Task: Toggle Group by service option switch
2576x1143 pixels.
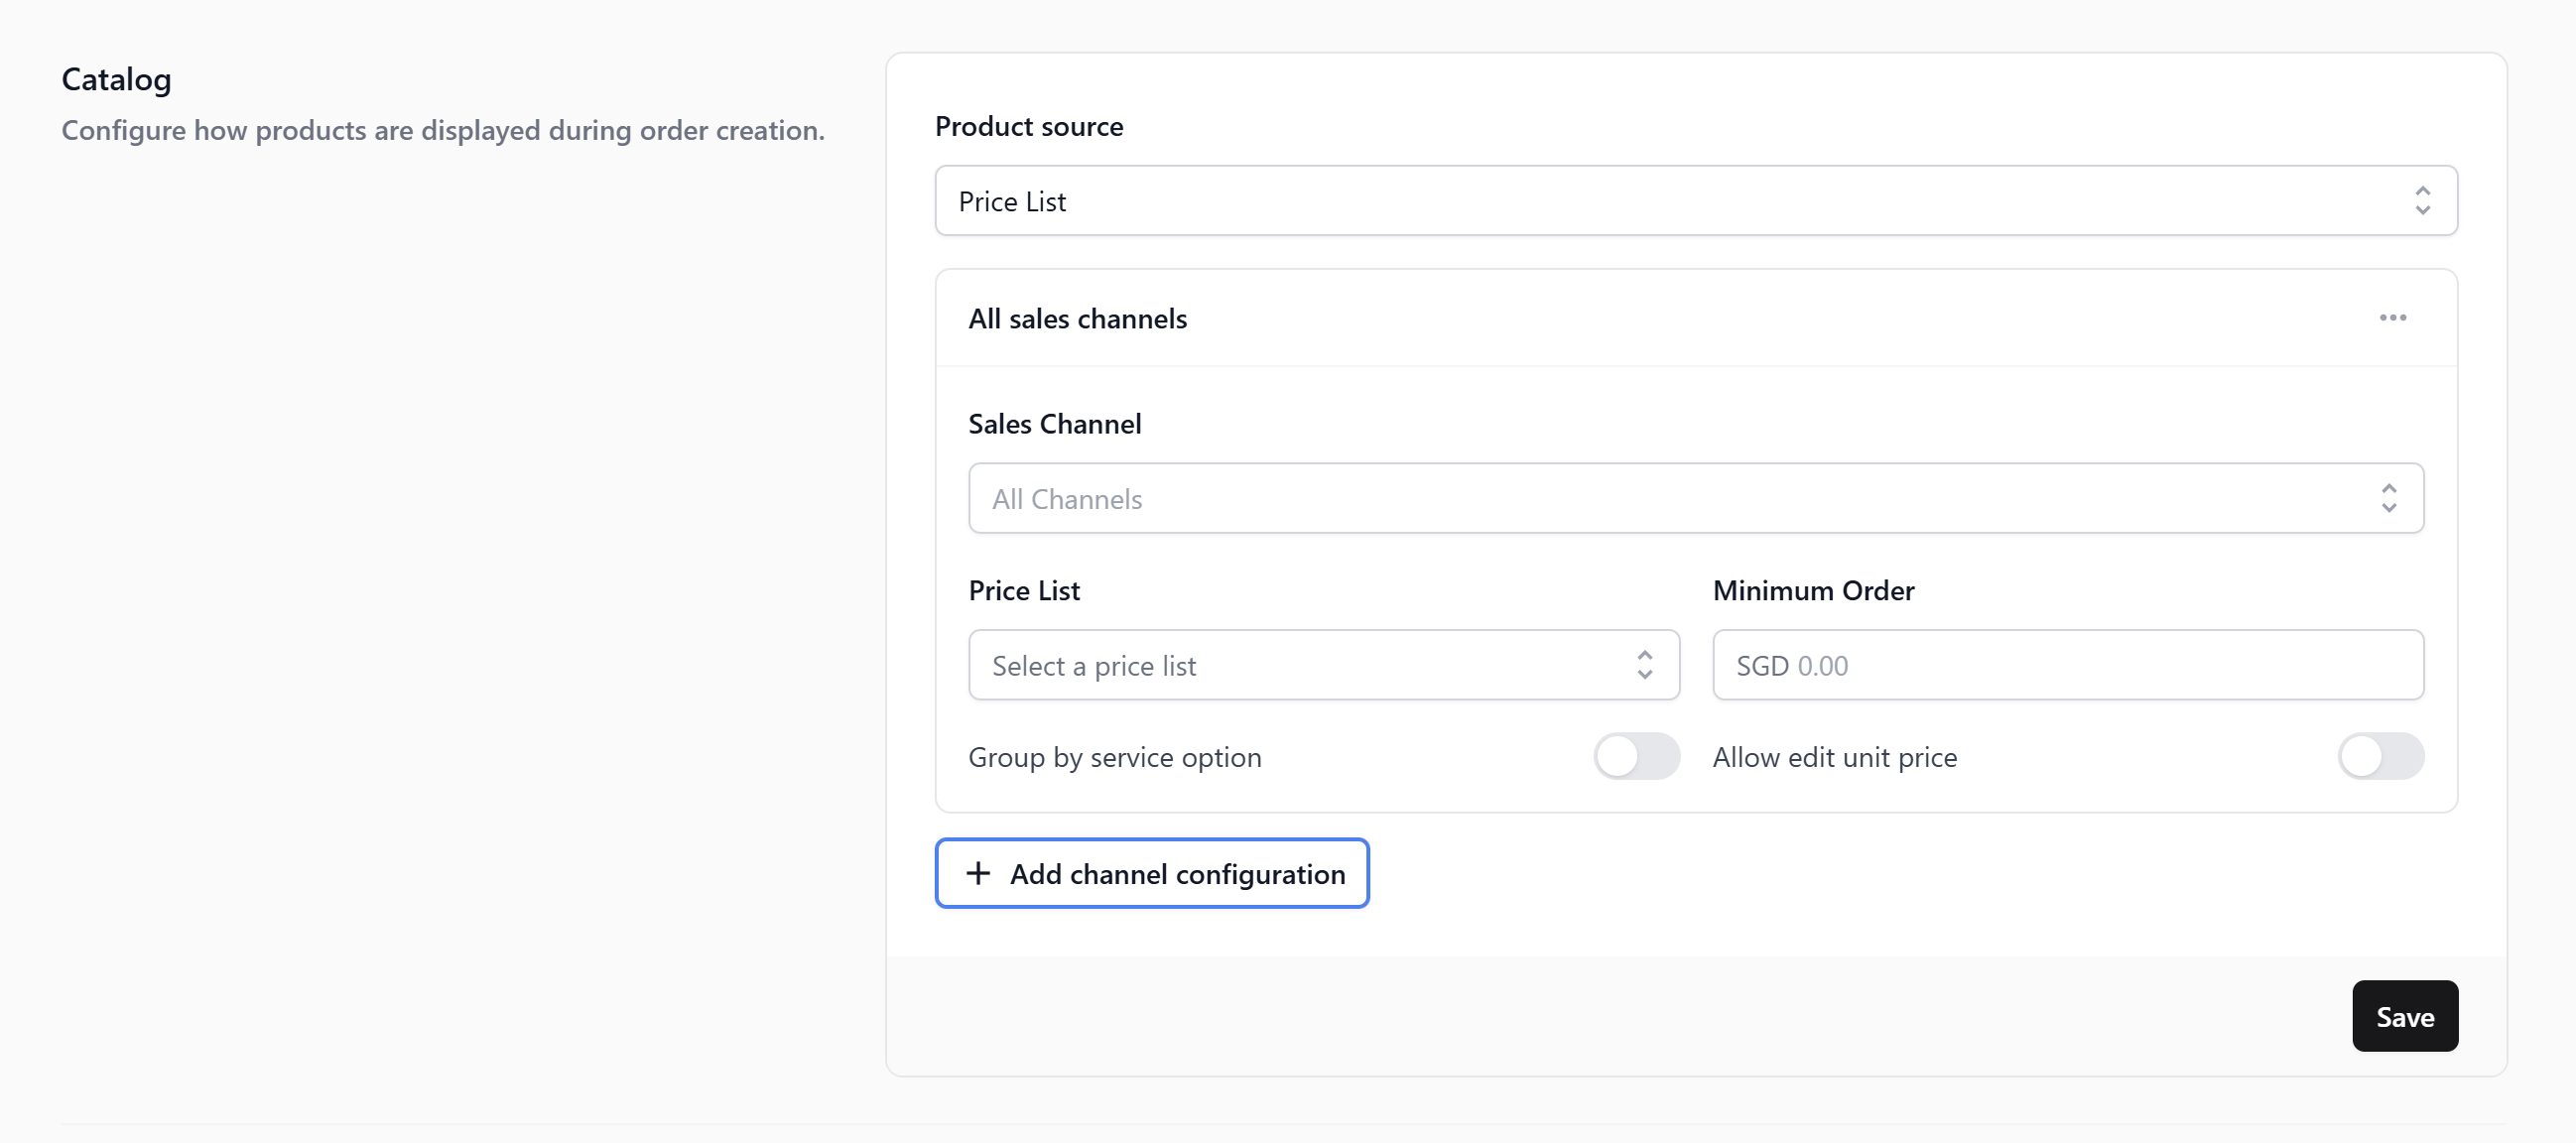Action: tap(1636, 756)
